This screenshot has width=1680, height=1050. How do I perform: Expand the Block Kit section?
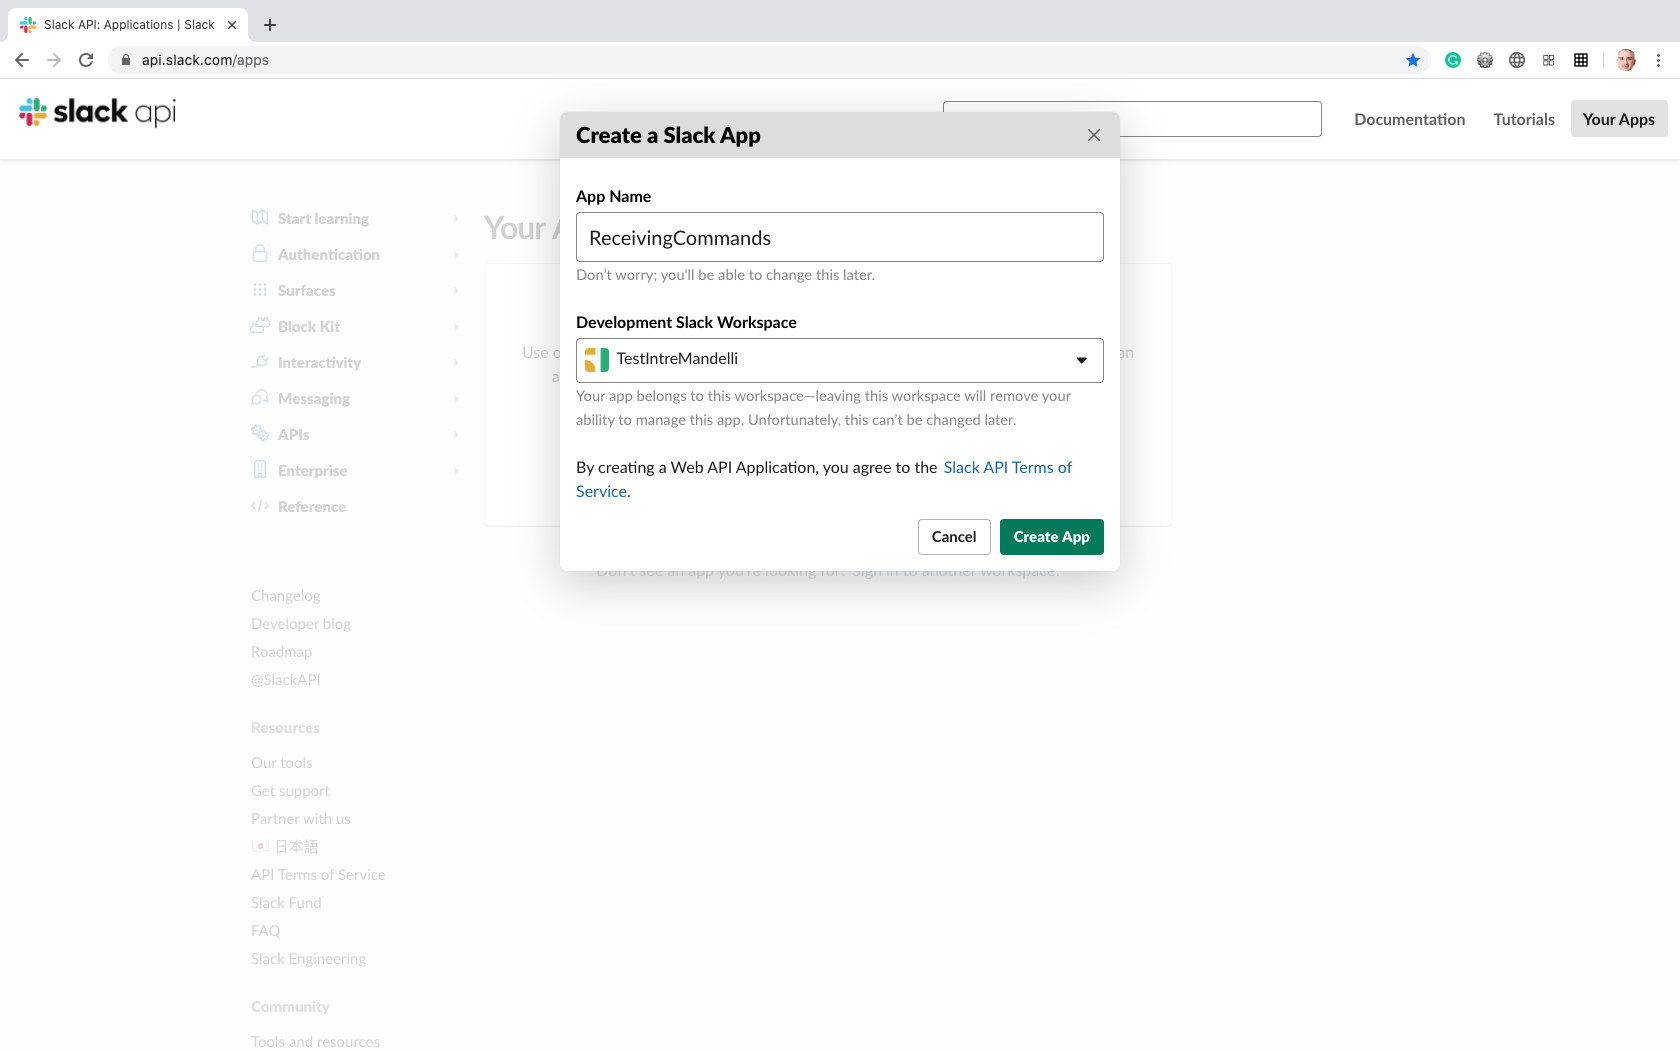(x=456, y=327)
